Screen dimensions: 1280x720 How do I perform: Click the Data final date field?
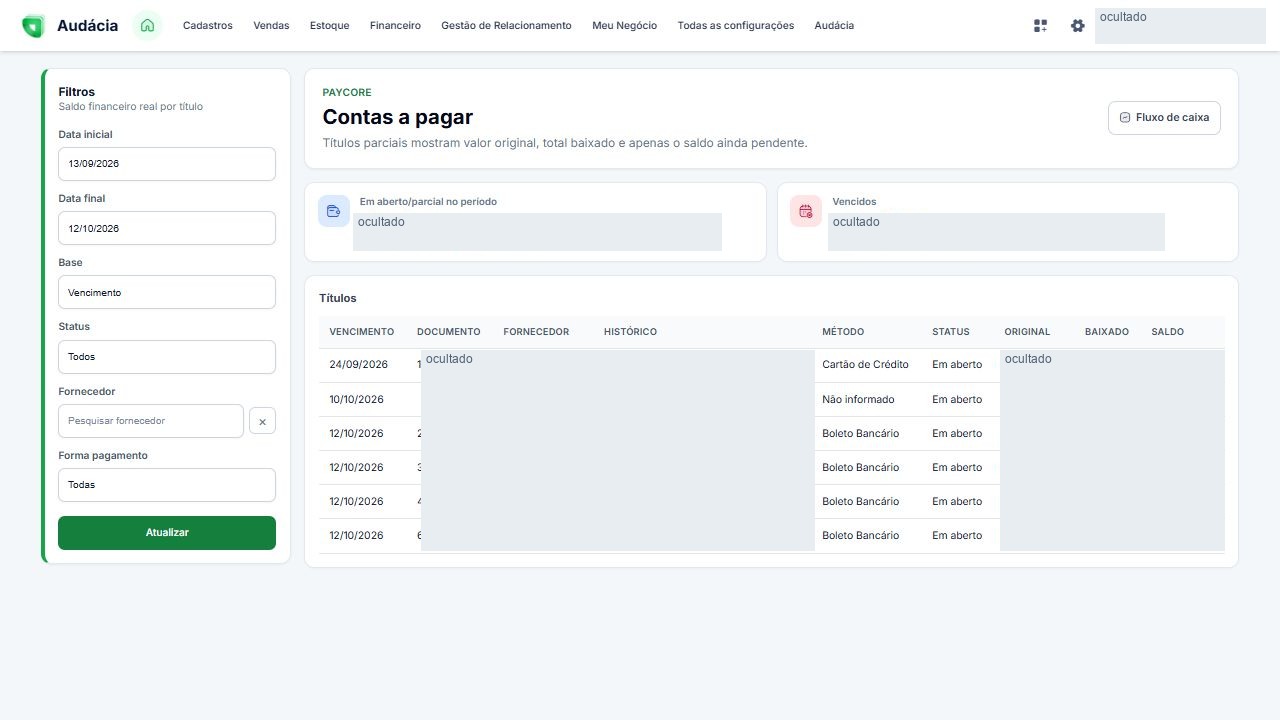[x=167, y=228]
